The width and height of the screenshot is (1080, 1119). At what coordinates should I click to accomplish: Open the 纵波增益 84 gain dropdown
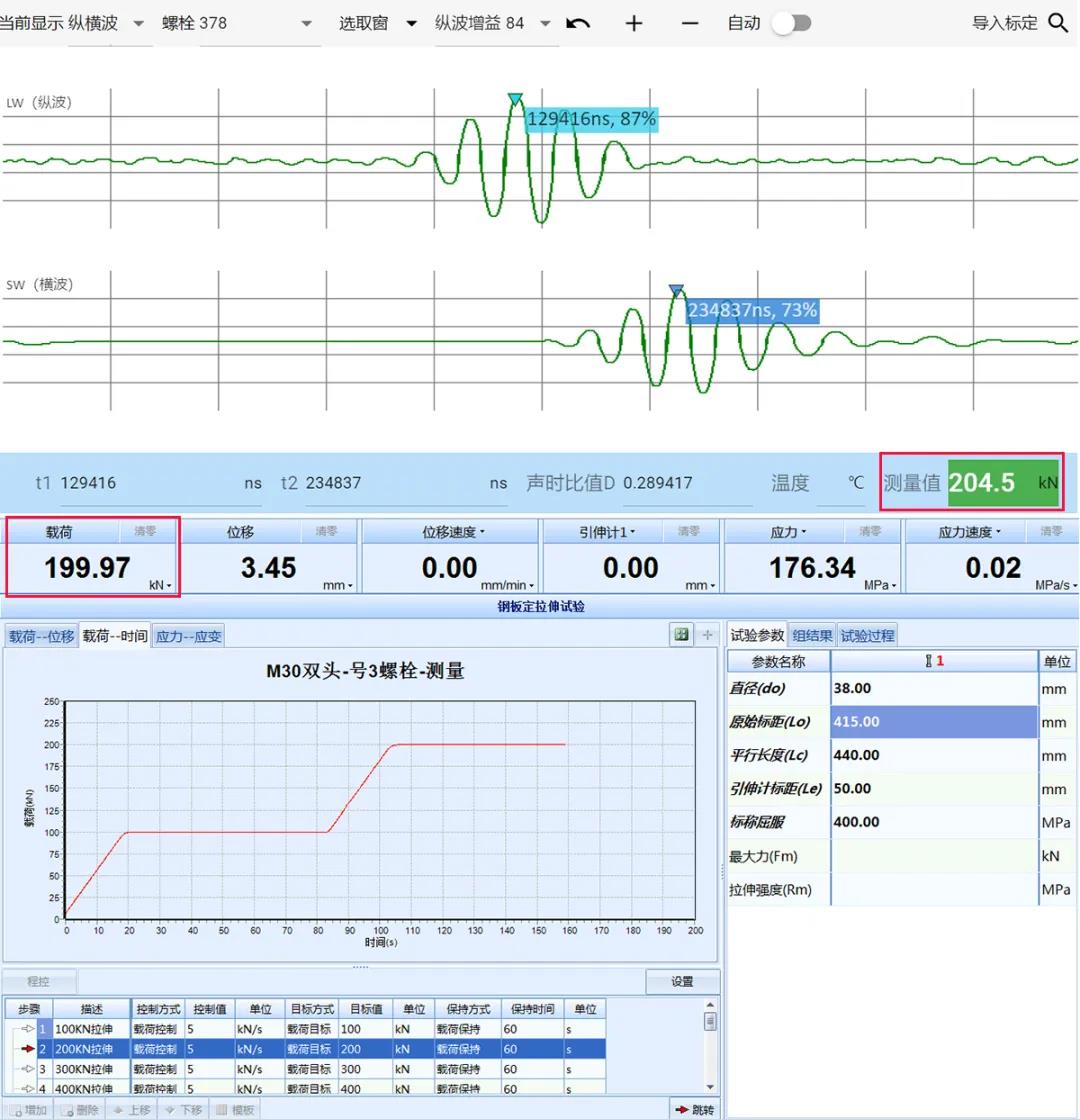[x=545, y=23]
